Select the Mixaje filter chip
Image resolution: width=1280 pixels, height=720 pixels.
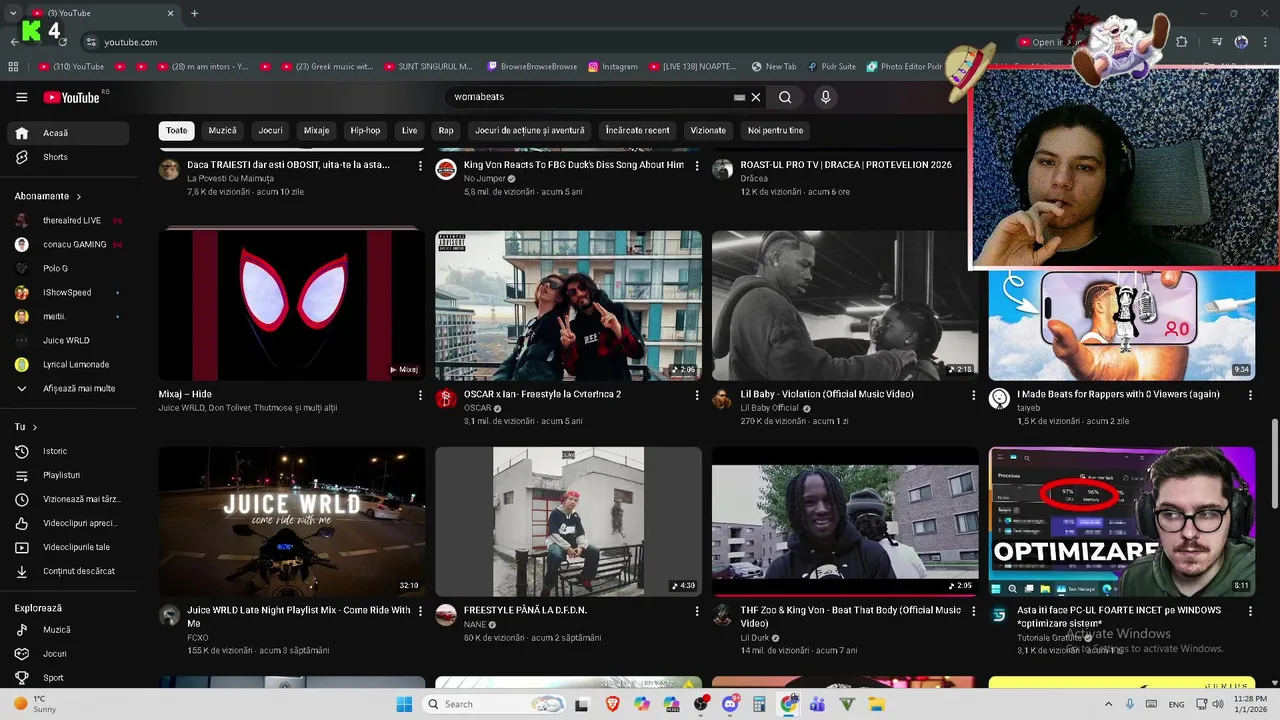316,130
